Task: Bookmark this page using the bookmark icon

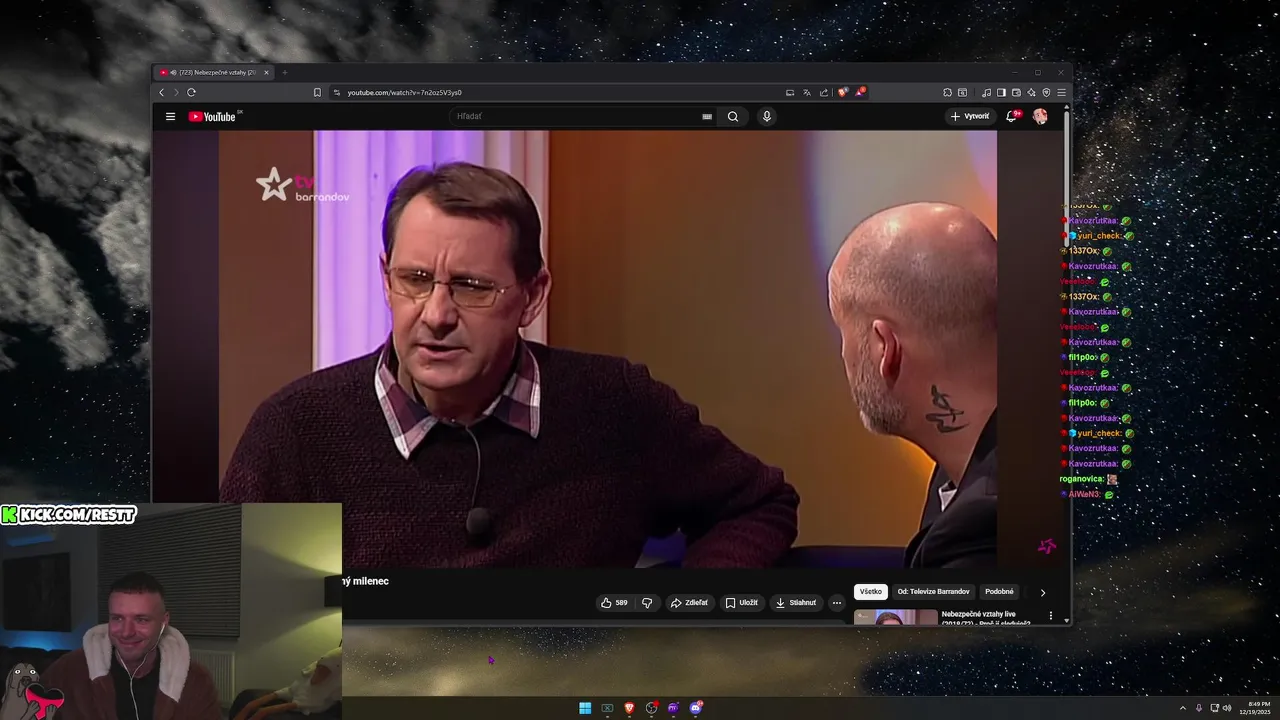Action: (x=317, y=92)
